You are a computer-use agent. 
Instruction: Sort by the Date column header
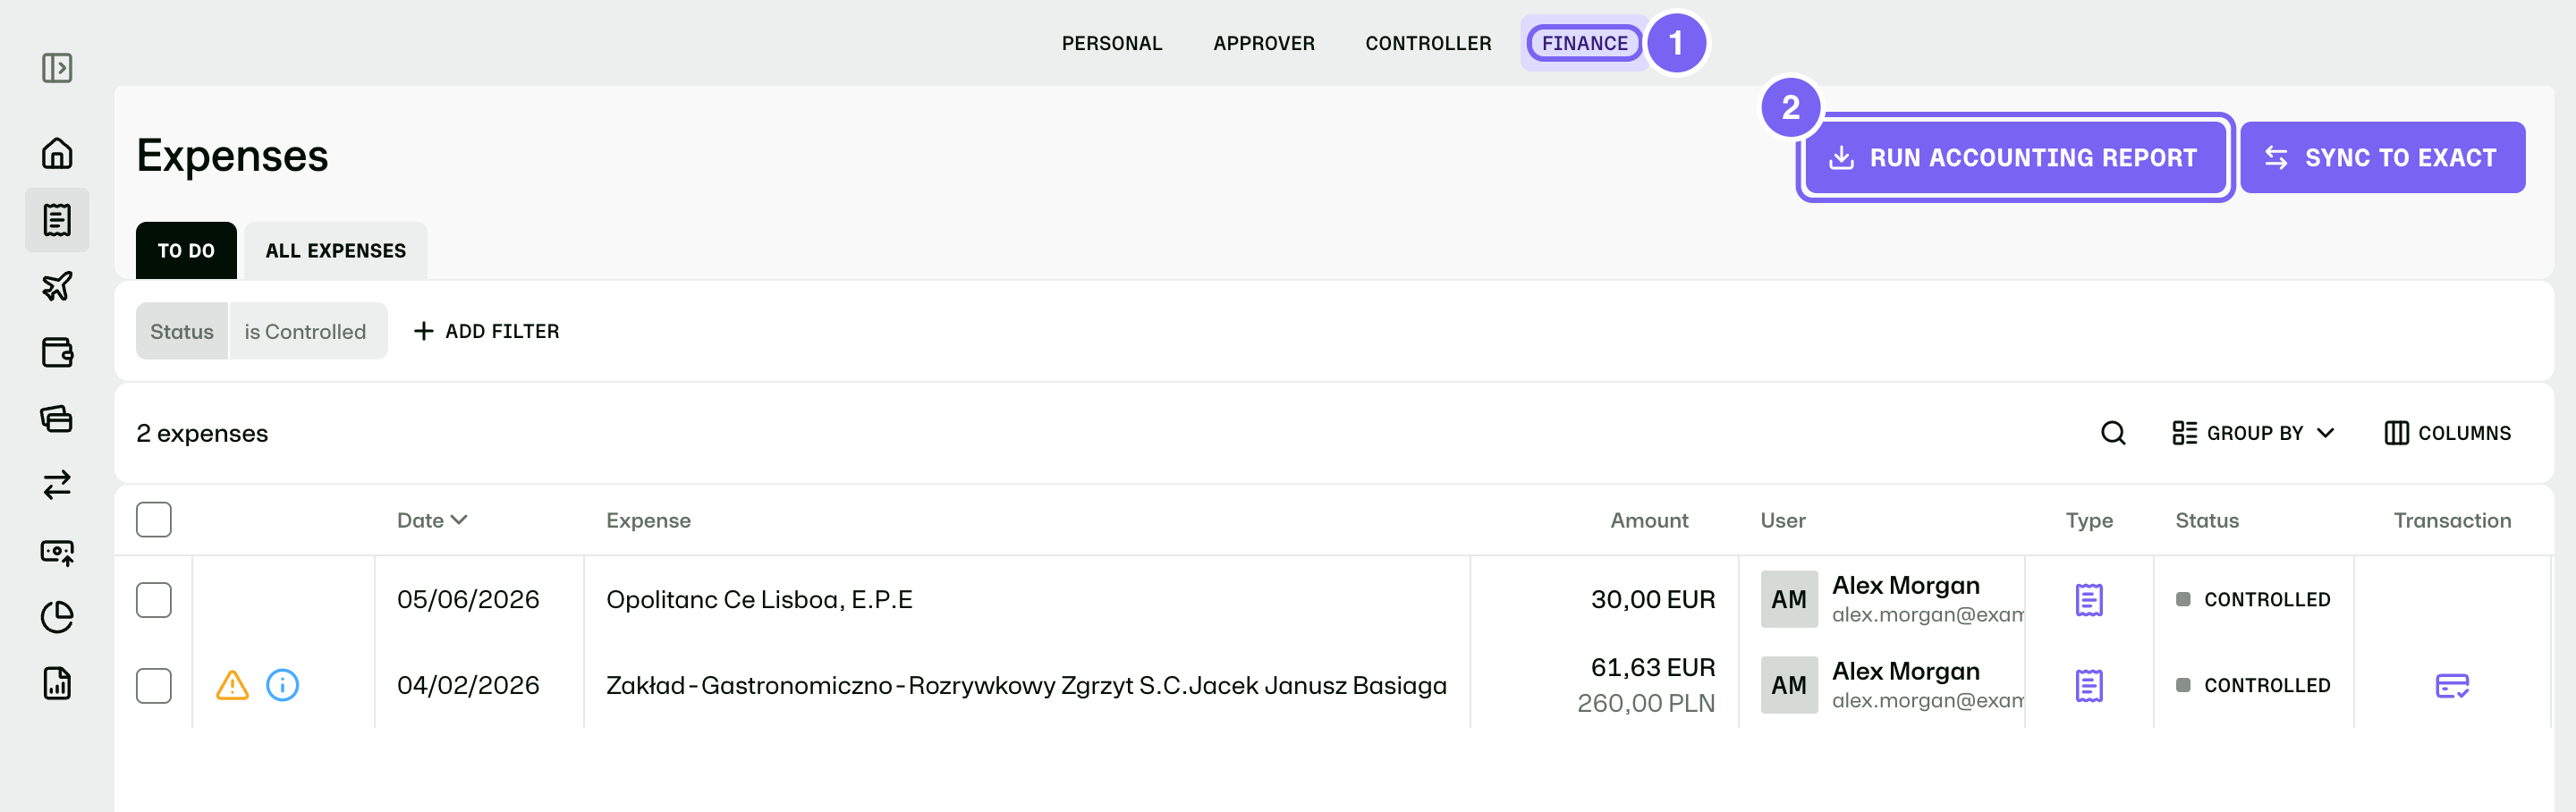click(432, 520)
